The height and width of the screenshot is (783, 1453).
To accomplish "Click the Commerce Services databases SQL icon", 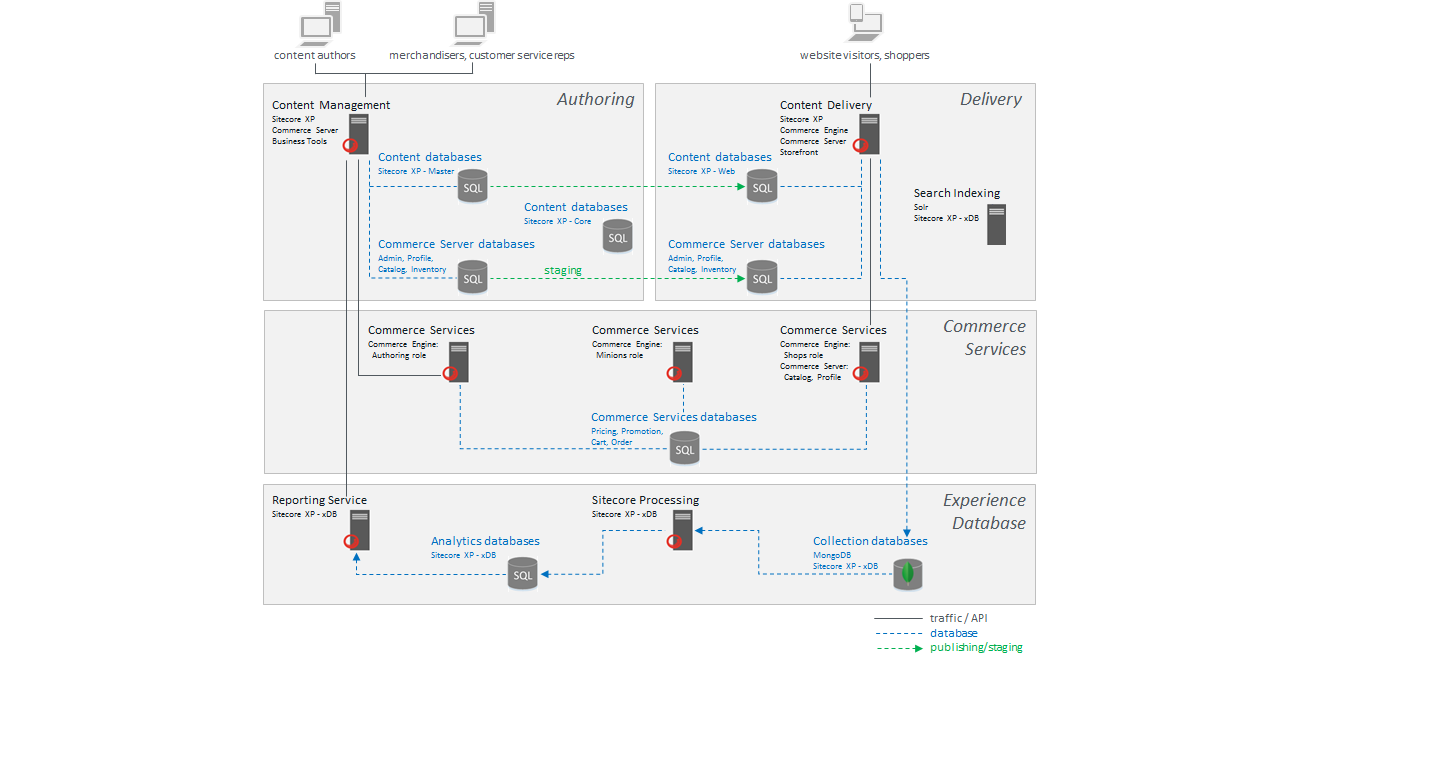I will (685, 448).
